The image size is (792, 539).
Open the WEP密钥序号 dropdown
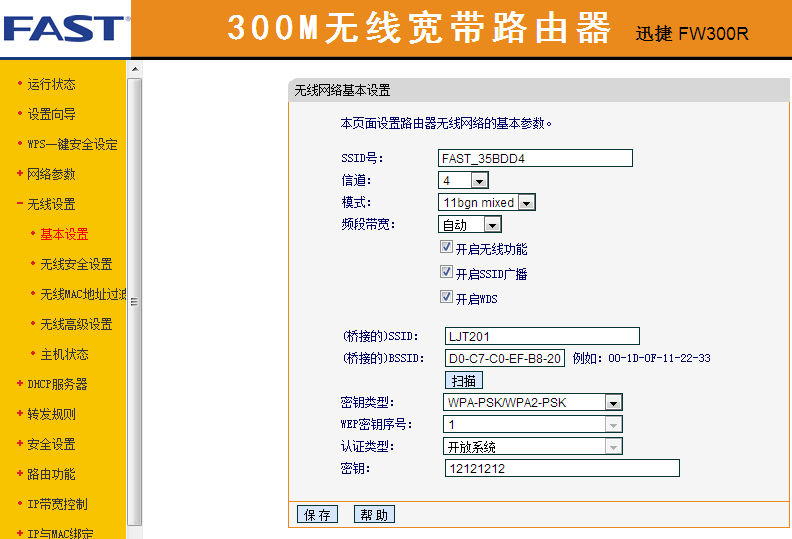click(x=532, y=424)
